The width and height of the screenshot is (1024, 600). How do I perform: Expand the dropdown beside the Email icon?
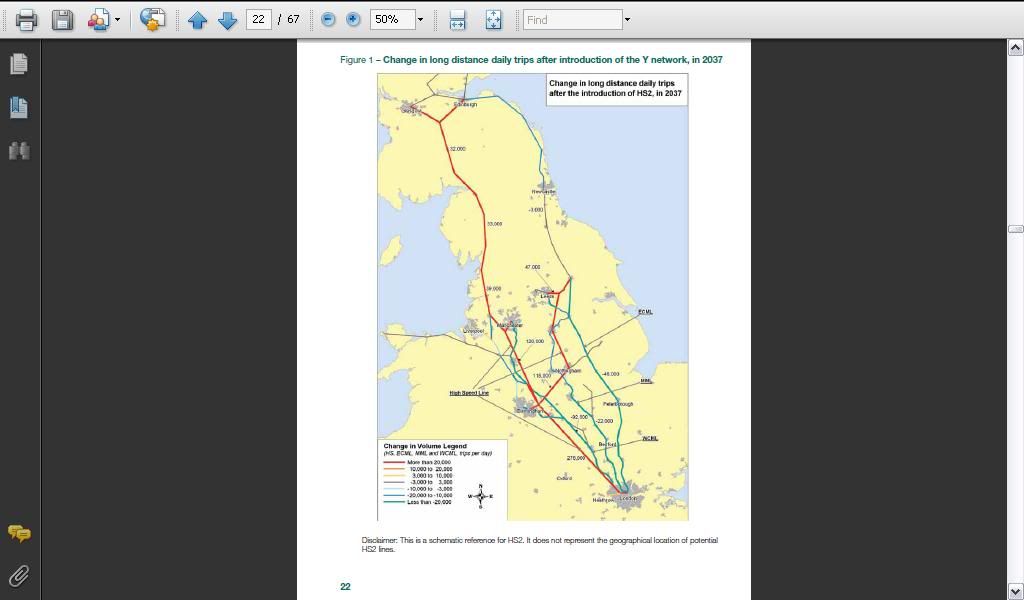pyautogui.click(x=116, y=19)
